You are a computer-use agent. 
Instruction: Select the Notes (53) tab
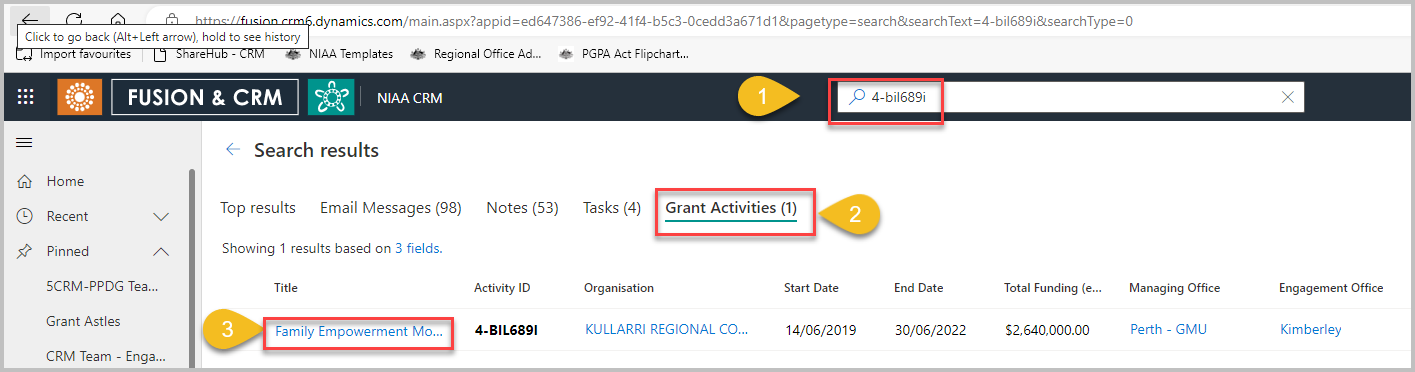pyautogui.click(x=522, y=208)
